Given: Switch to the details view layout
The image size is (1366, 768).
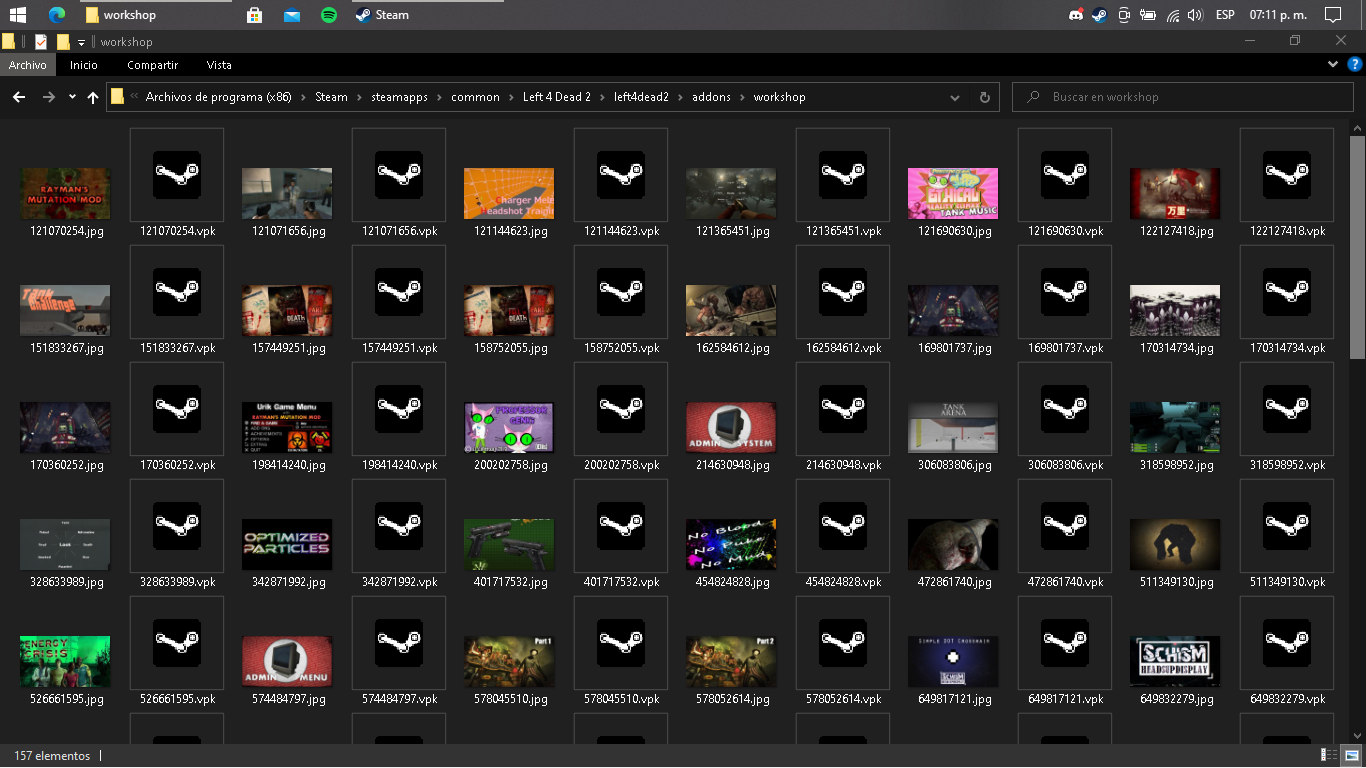Looking at the screenshot, I should 1330,756.
